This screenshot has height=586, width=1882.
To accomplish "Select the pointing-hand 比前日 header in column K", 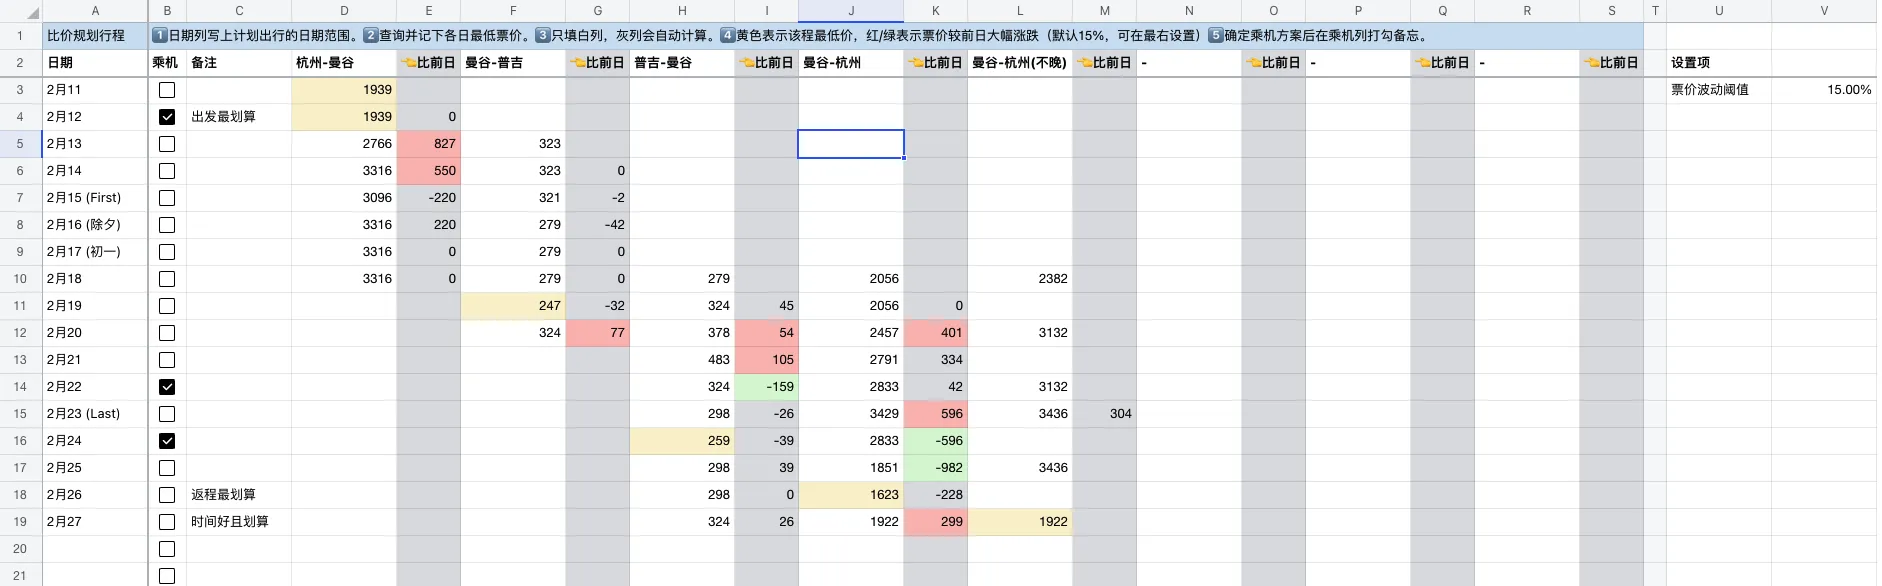I will [935, 62].
